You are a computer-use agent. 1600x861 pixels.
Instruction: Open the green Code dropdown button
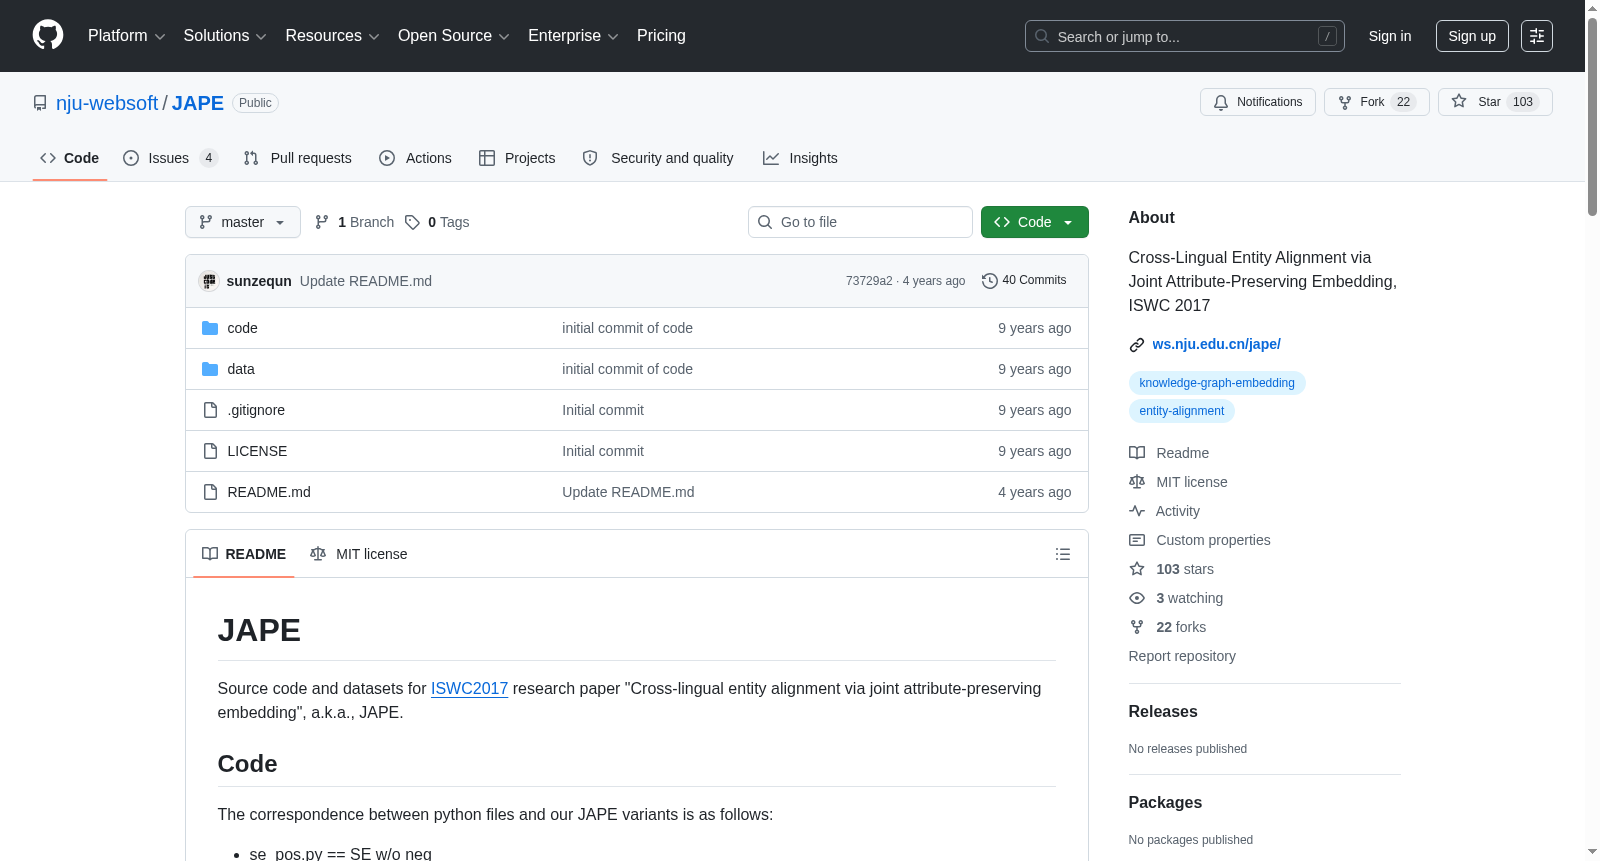pyautogui.click(x=1035, y=222)
